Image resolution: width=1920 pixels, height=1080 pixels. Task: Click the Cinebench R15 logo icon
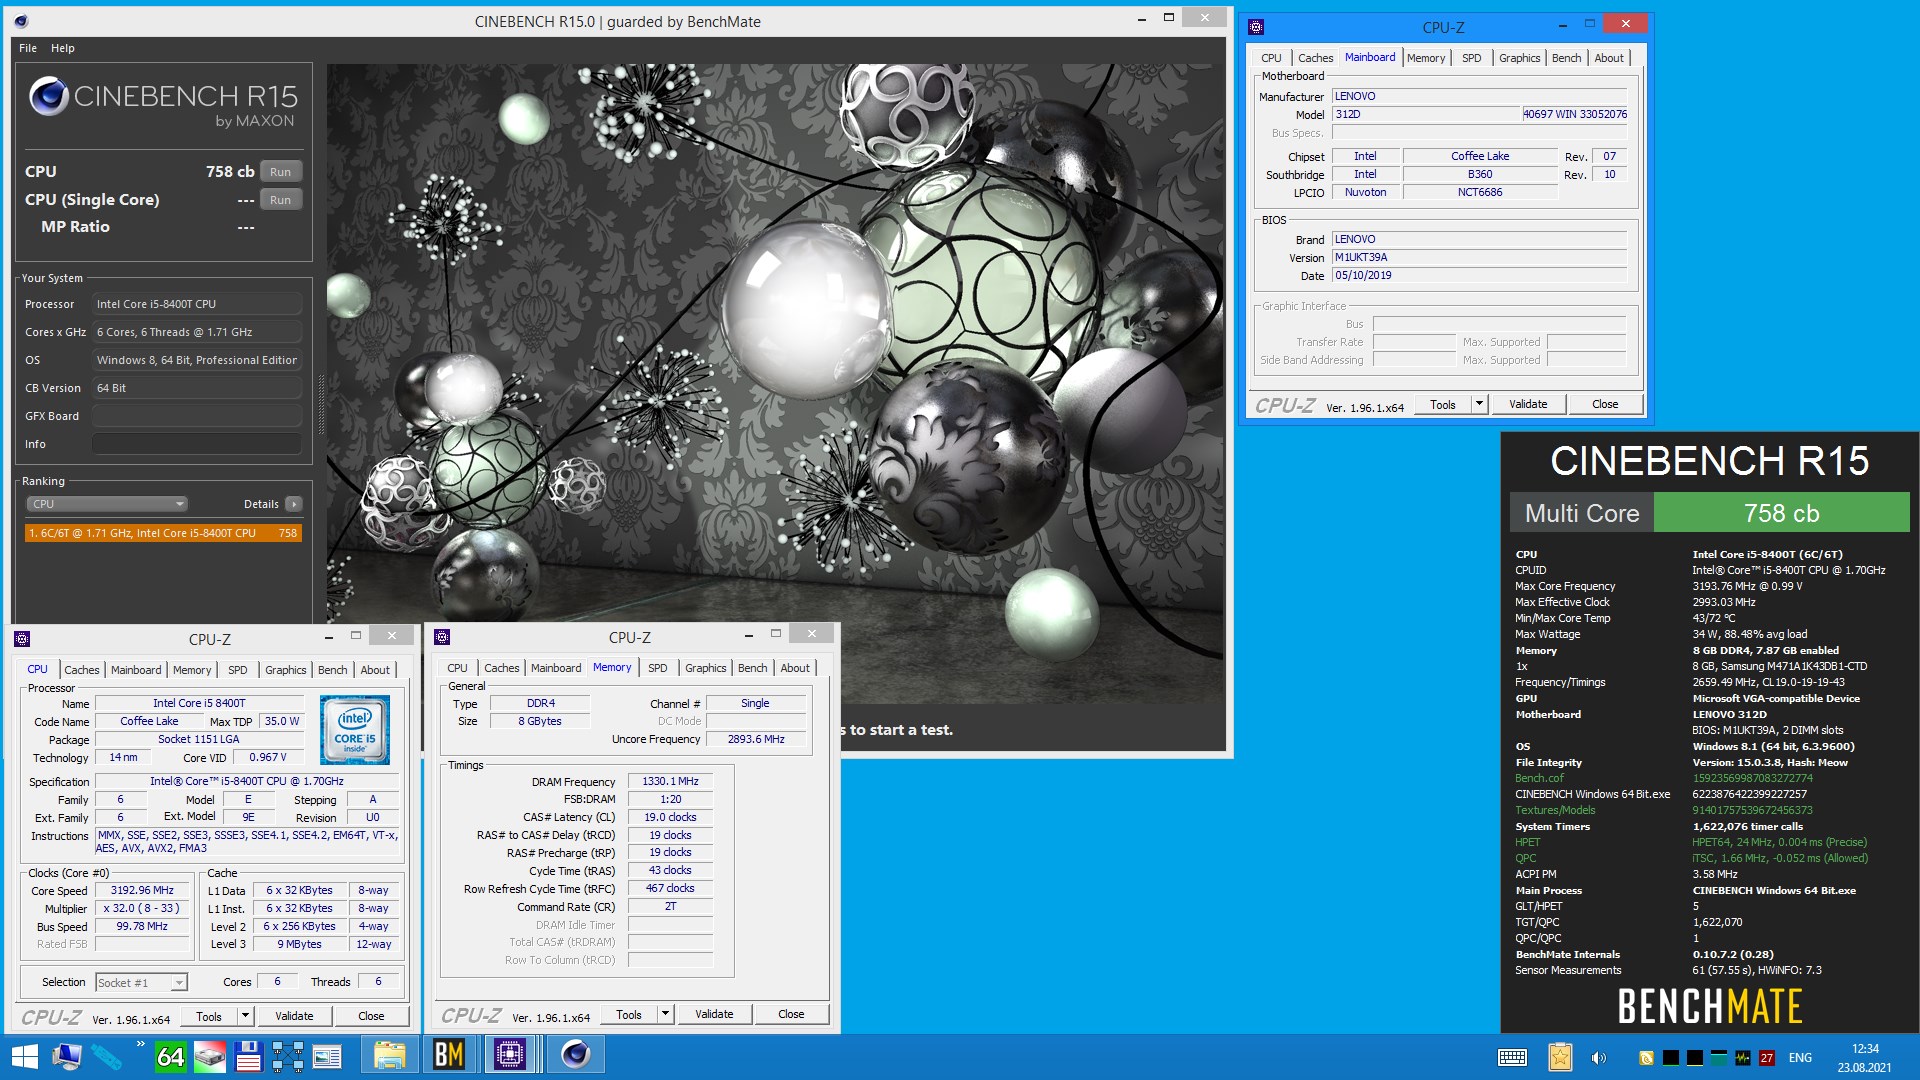point(49,96)
